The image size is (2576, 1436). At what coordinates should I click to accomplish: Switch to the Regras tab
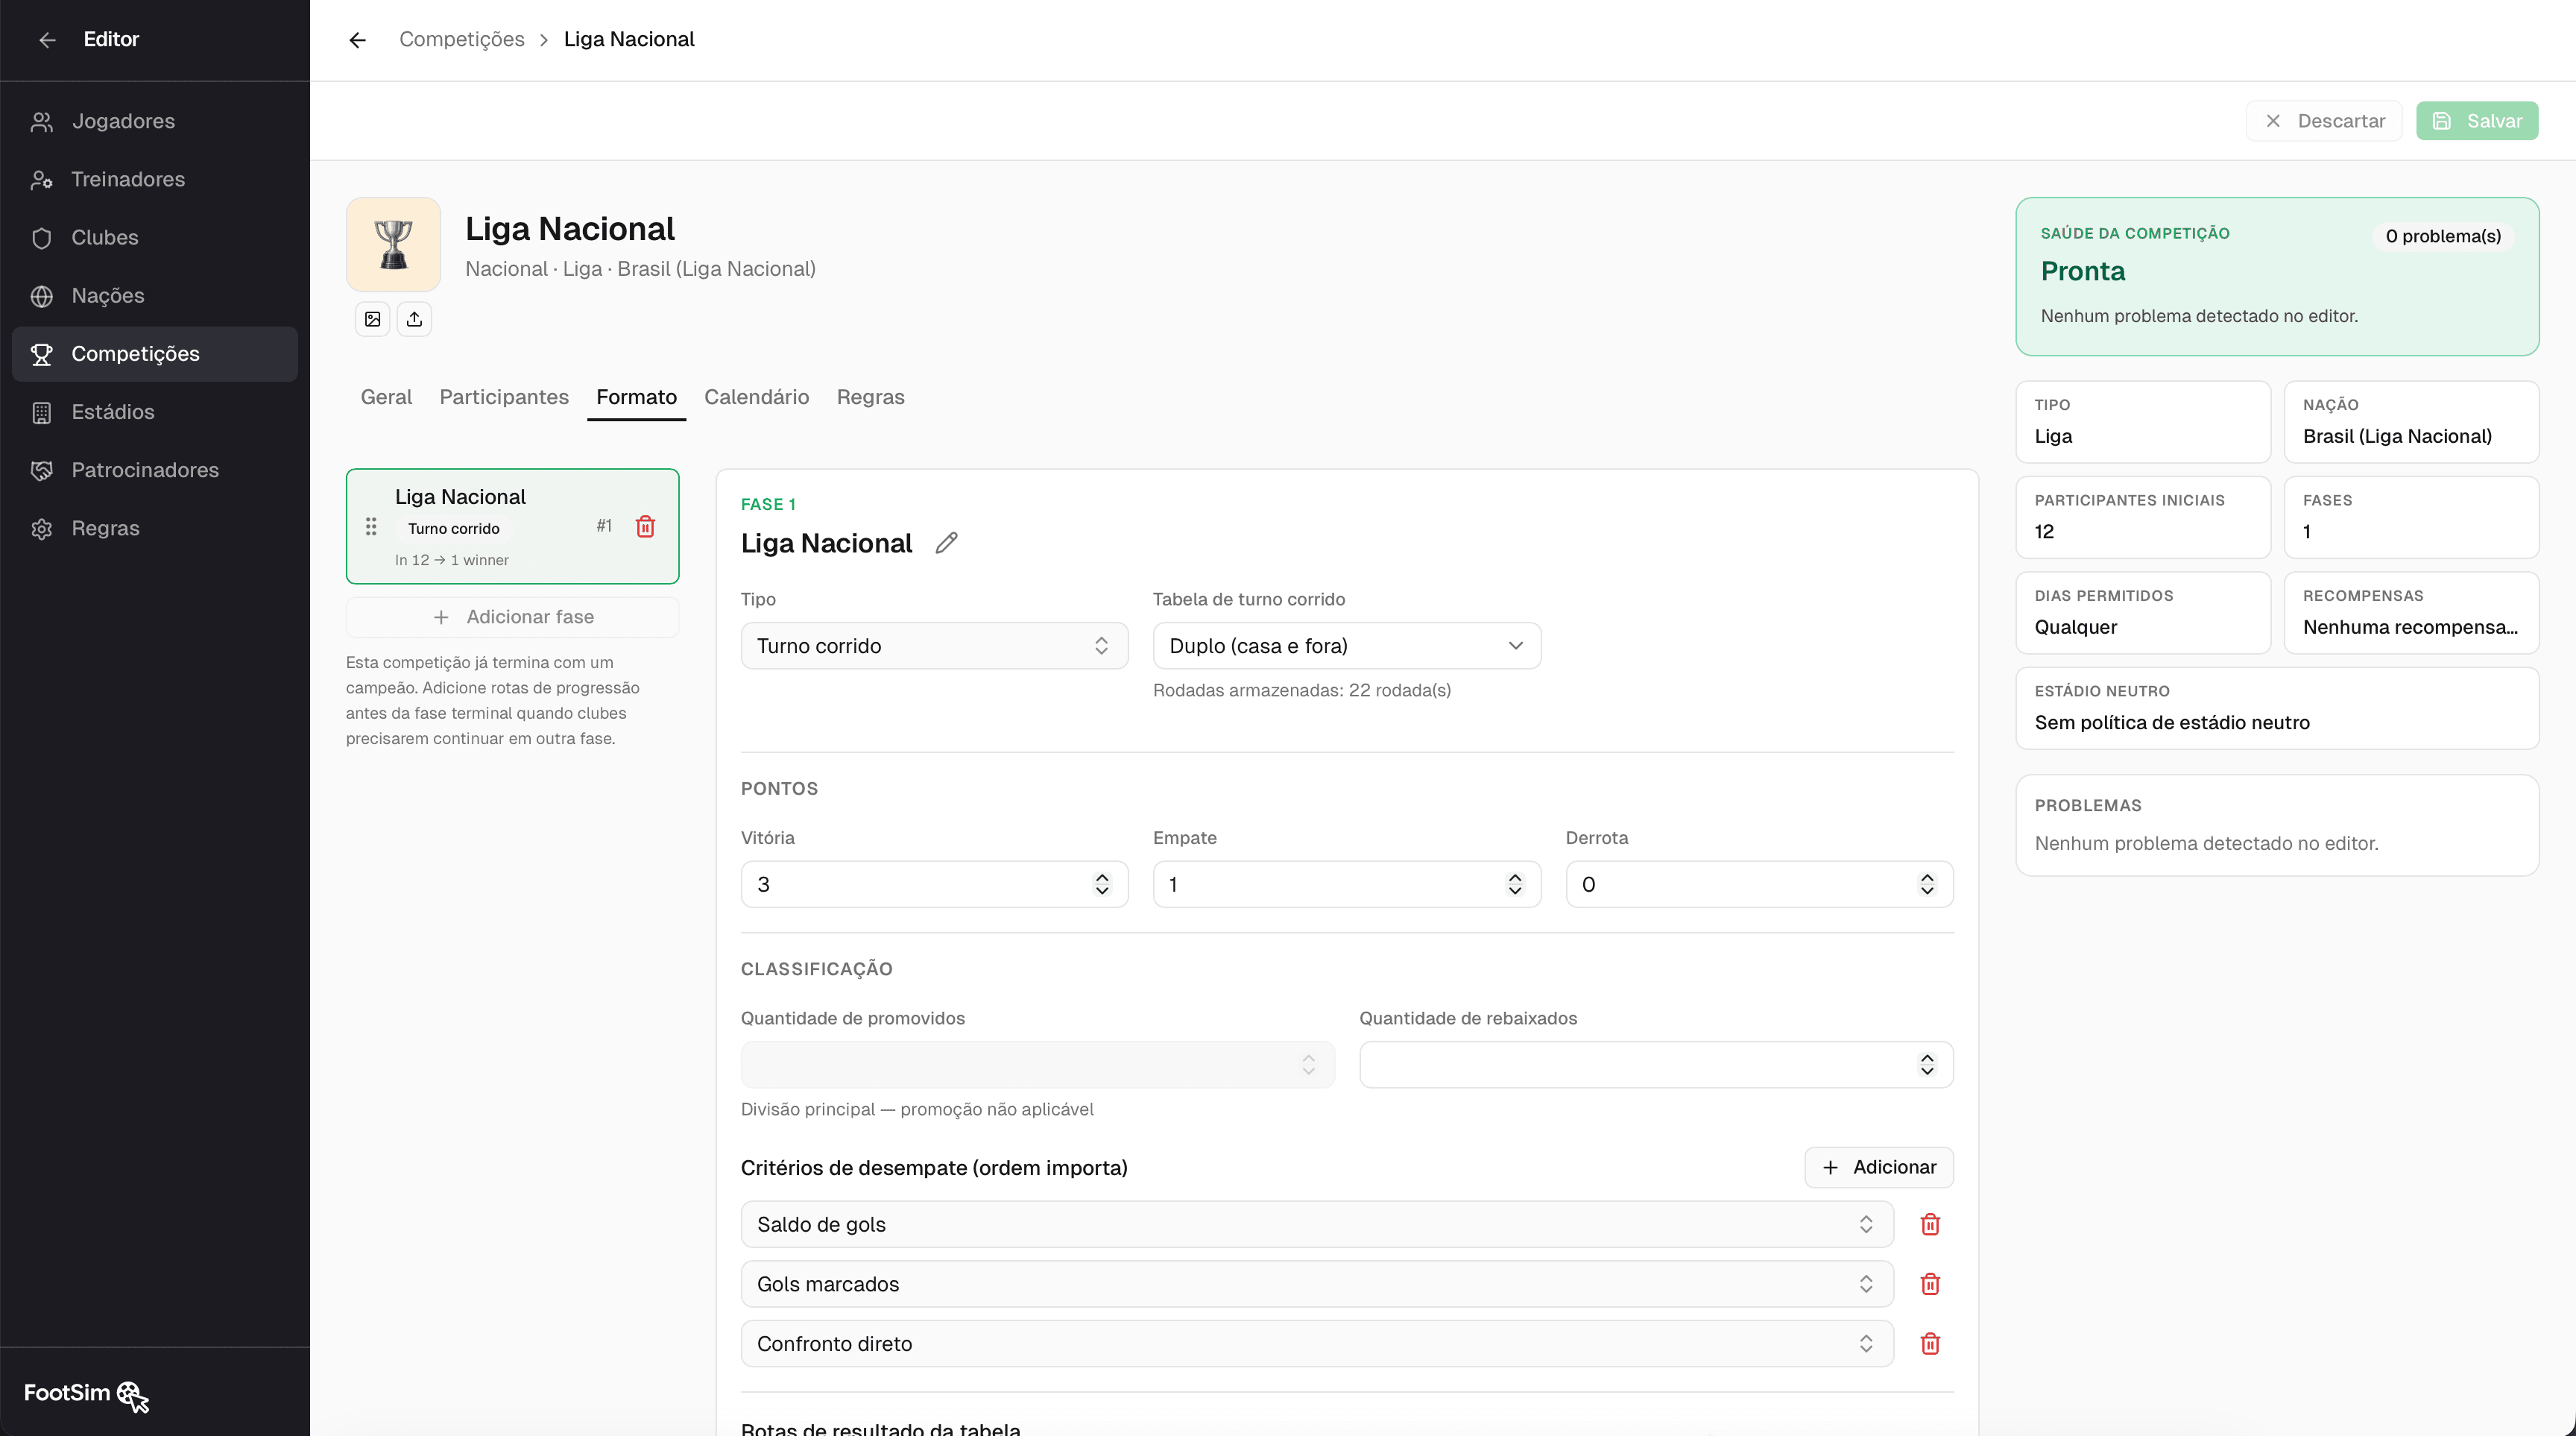click(x=870, y=397)
